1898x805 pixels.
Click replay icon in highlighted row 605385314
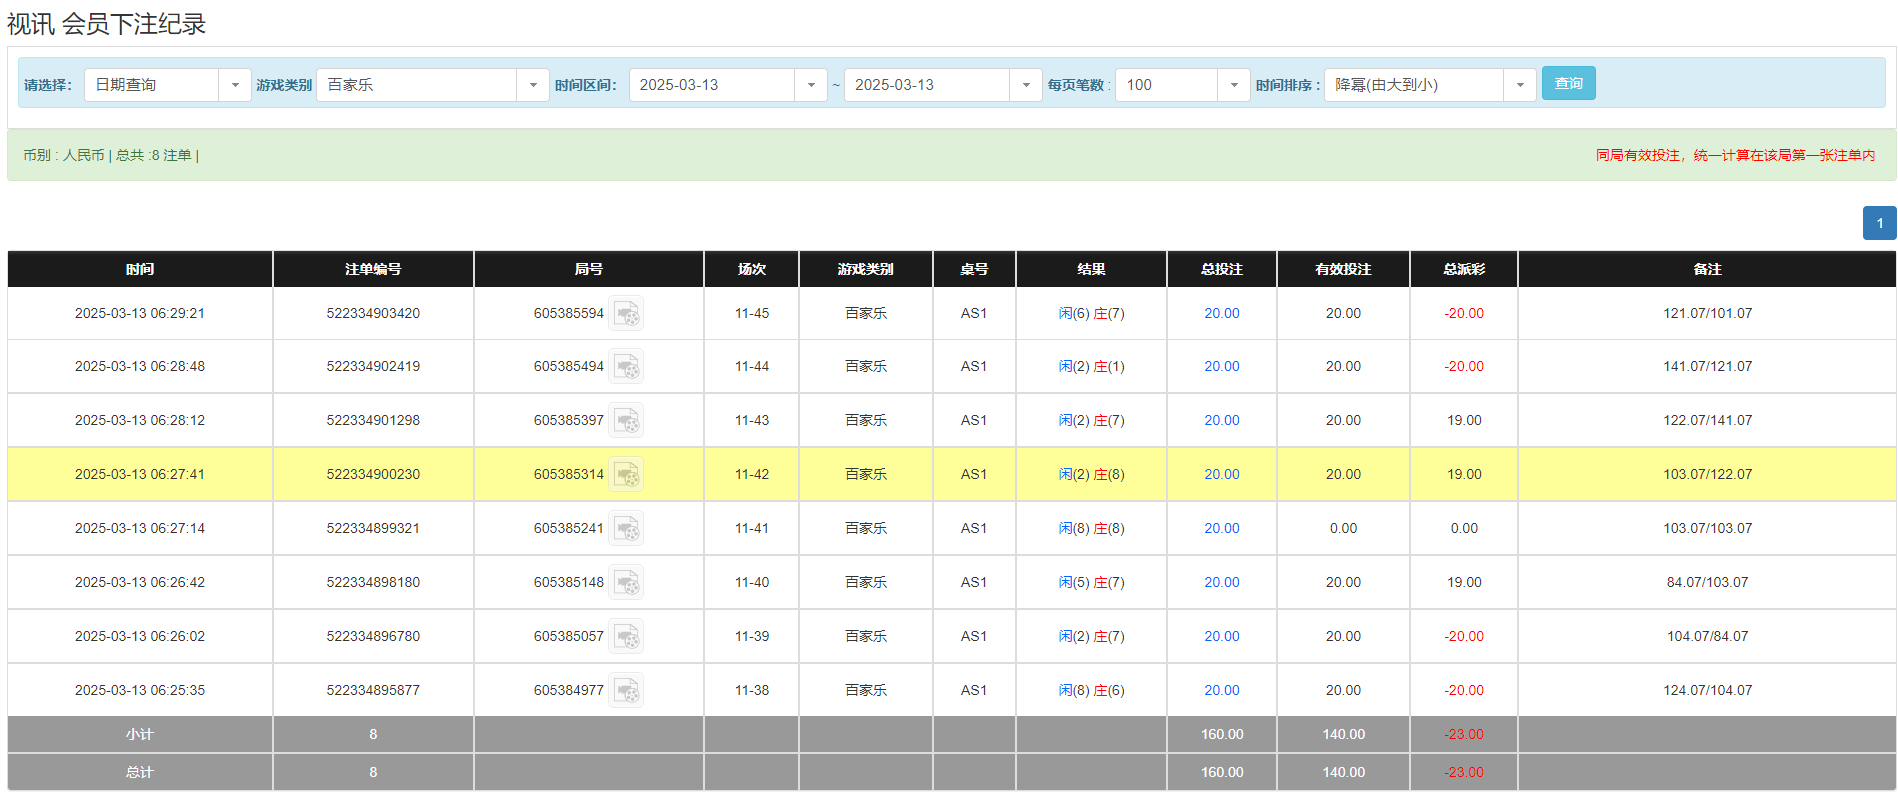pyautogui.click(x=627, y=475)
